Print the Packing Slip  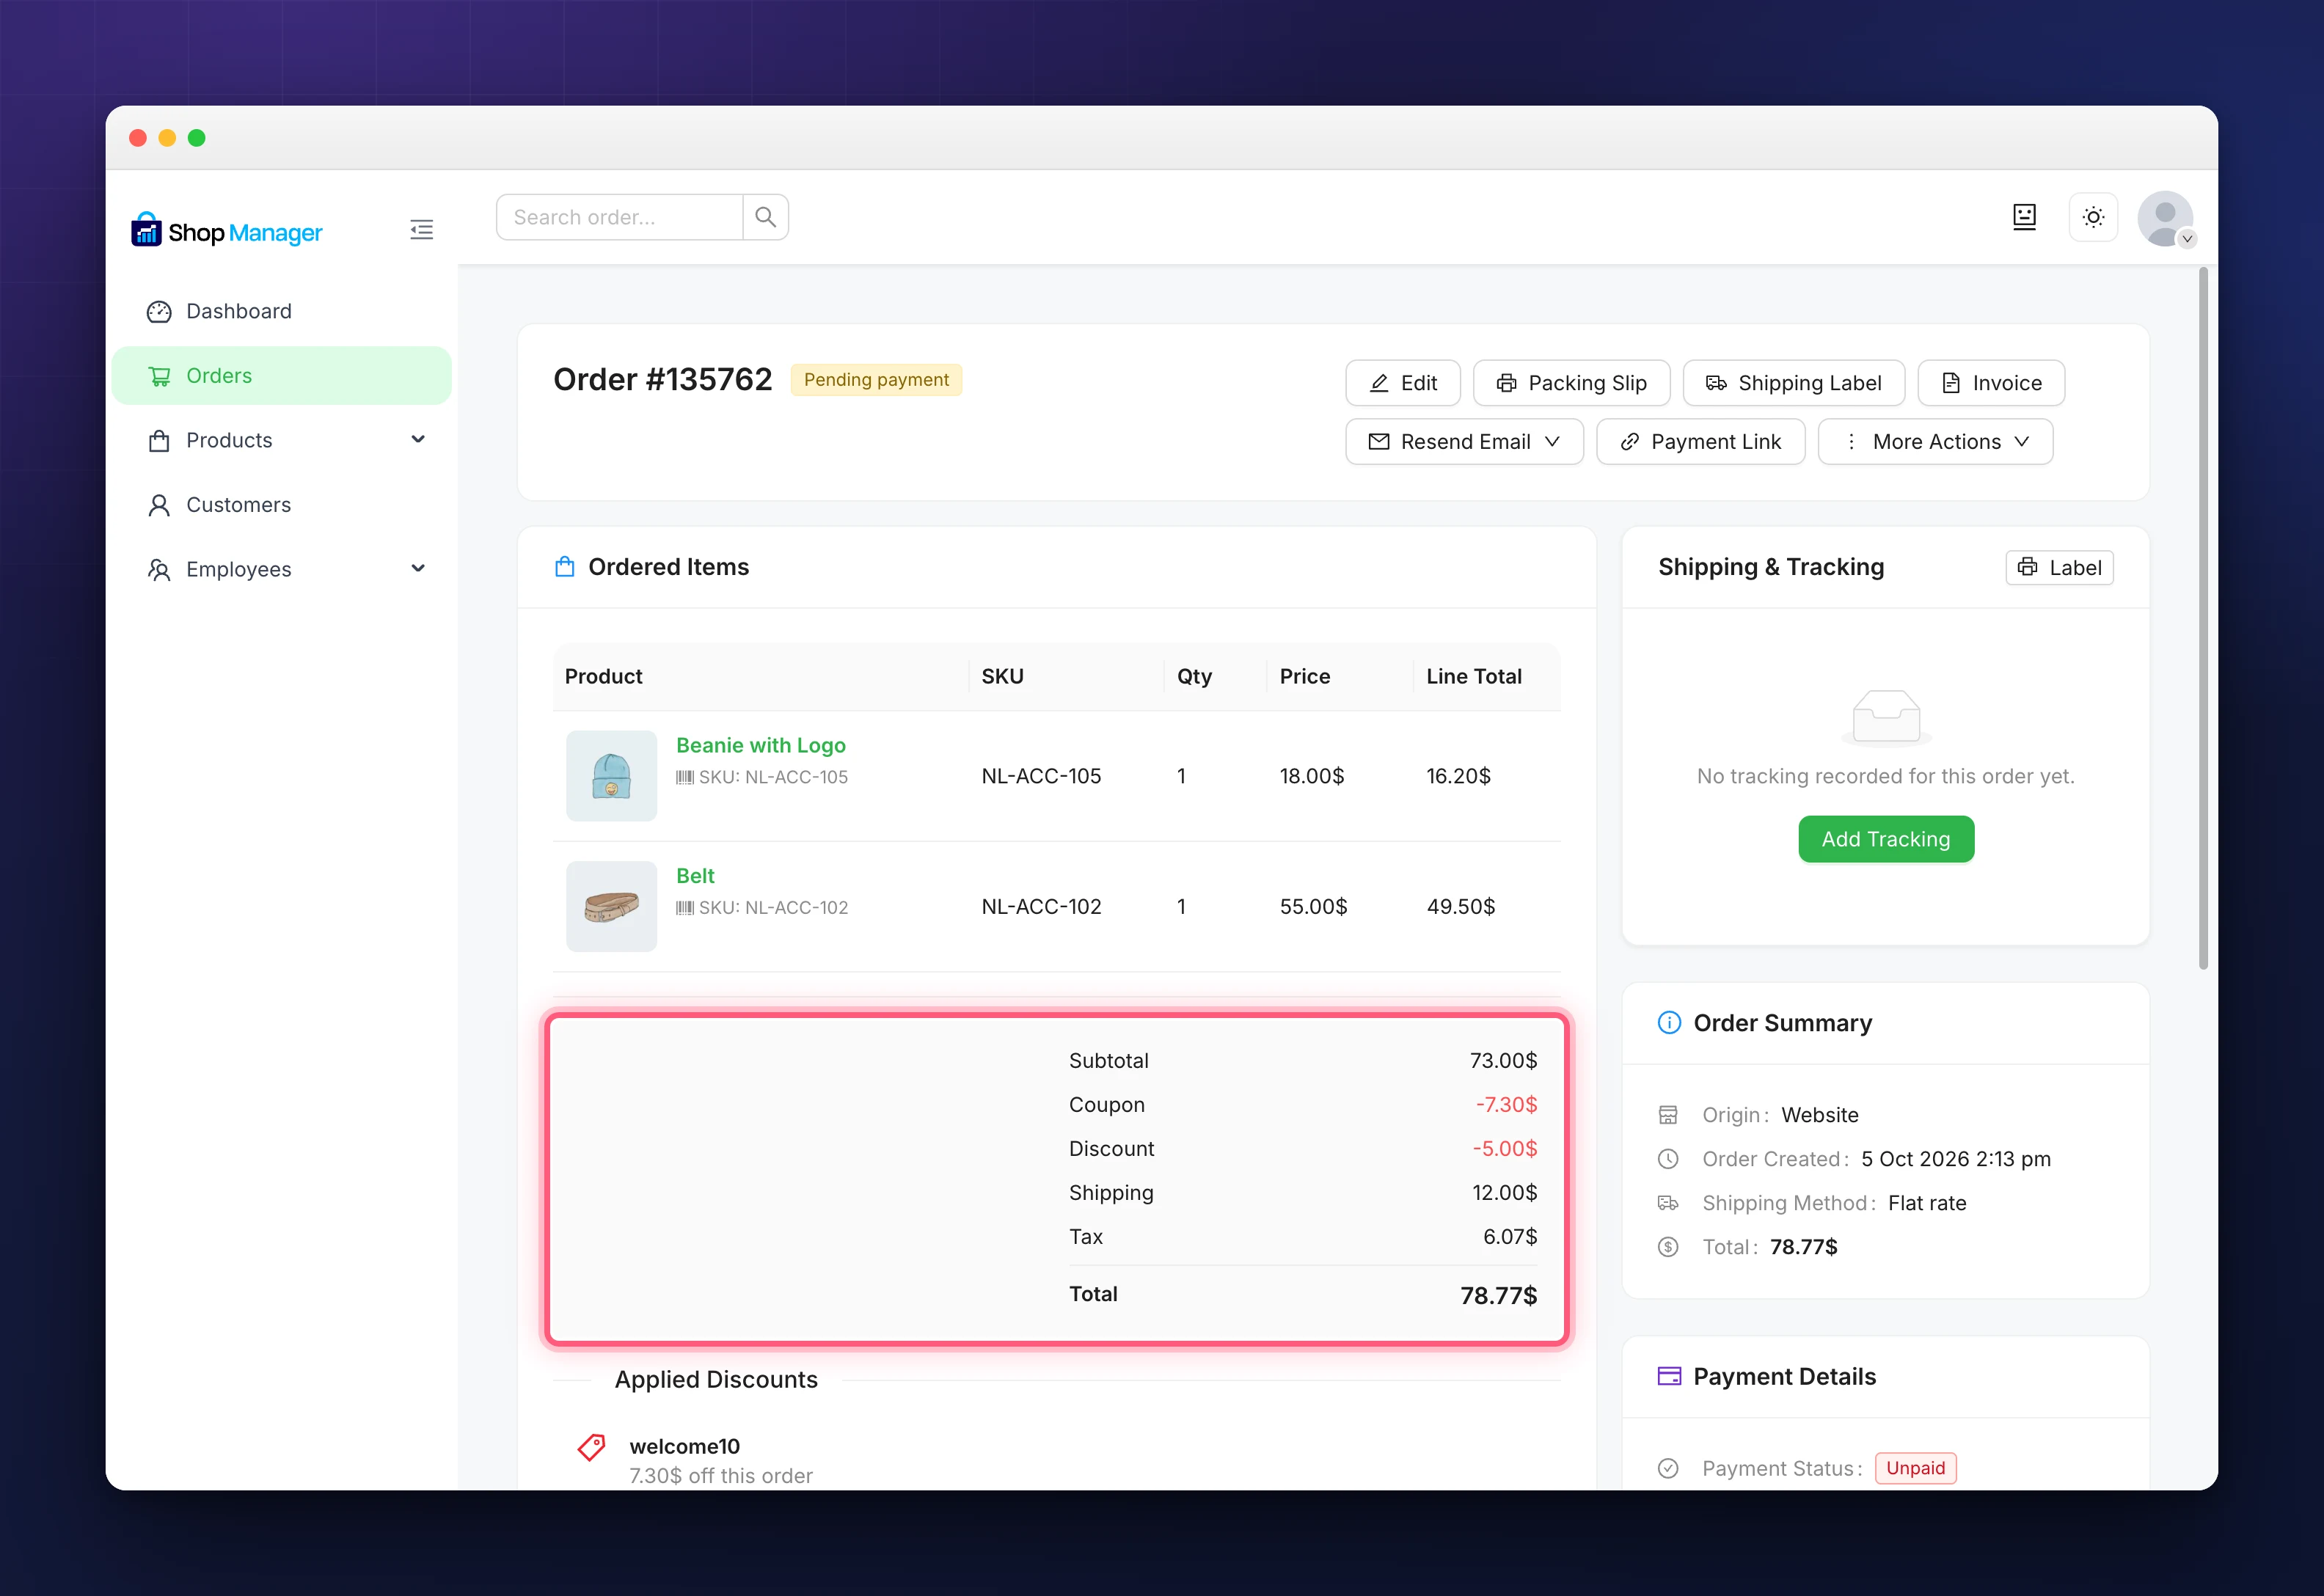tap(1571, 383)
